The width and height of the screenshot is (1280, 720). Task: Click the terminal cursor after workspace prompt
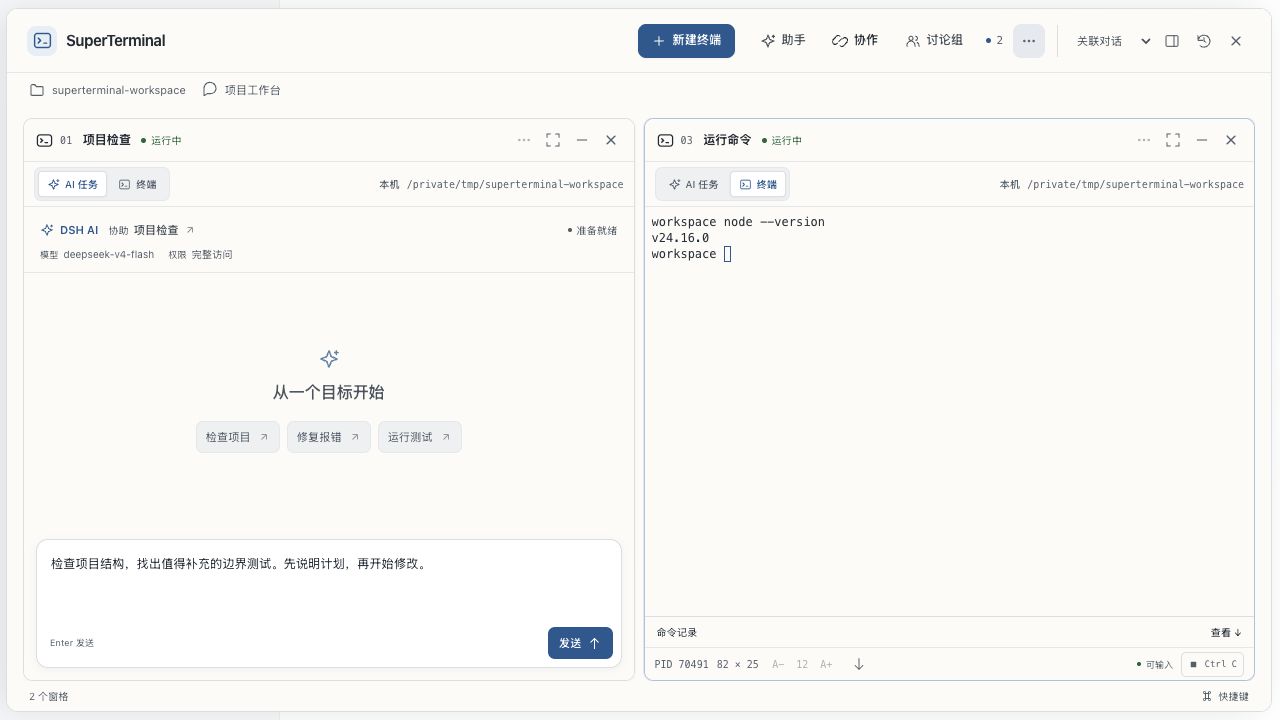click(728, 254)
